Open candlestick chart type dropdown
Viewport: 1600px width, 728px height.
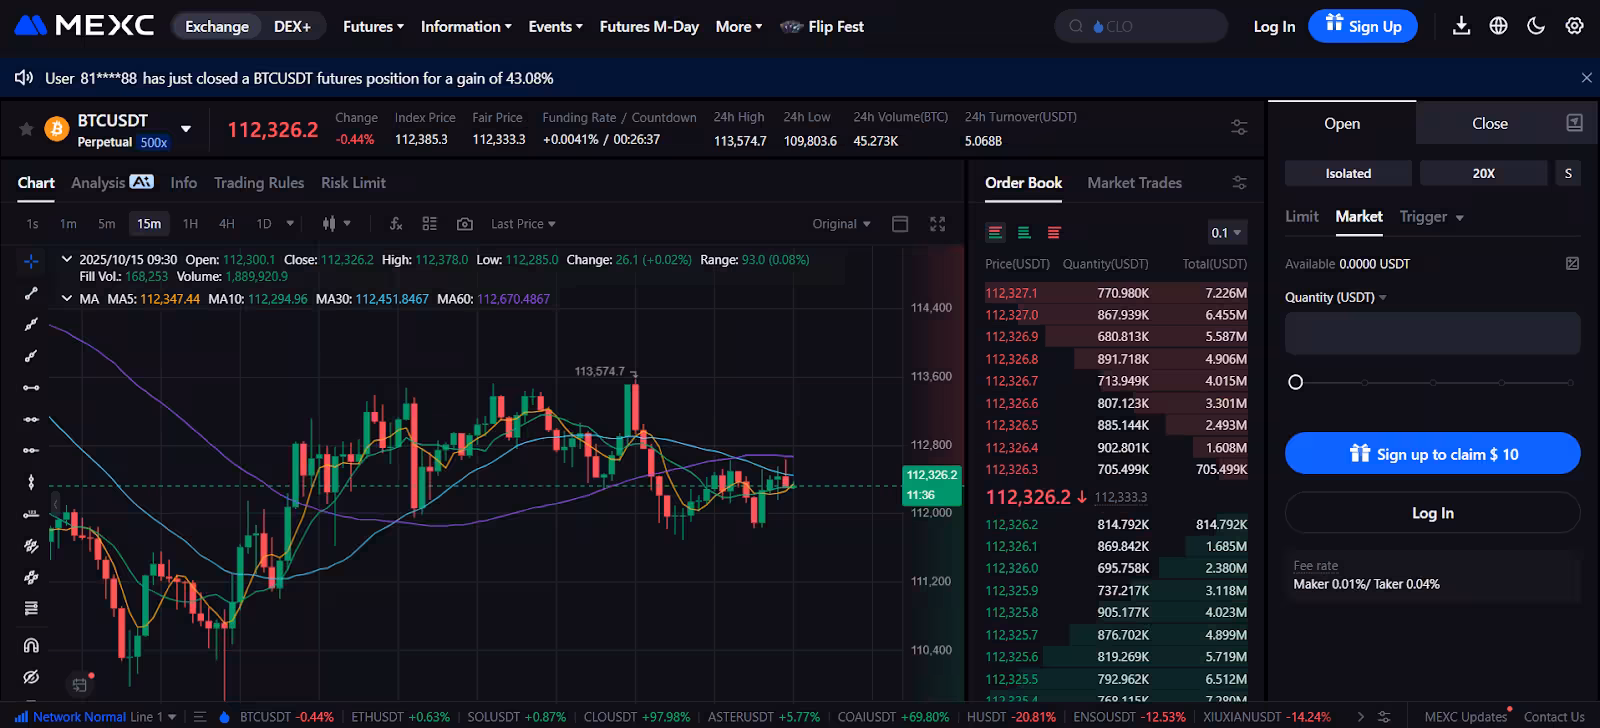click(x=336, y=224)
